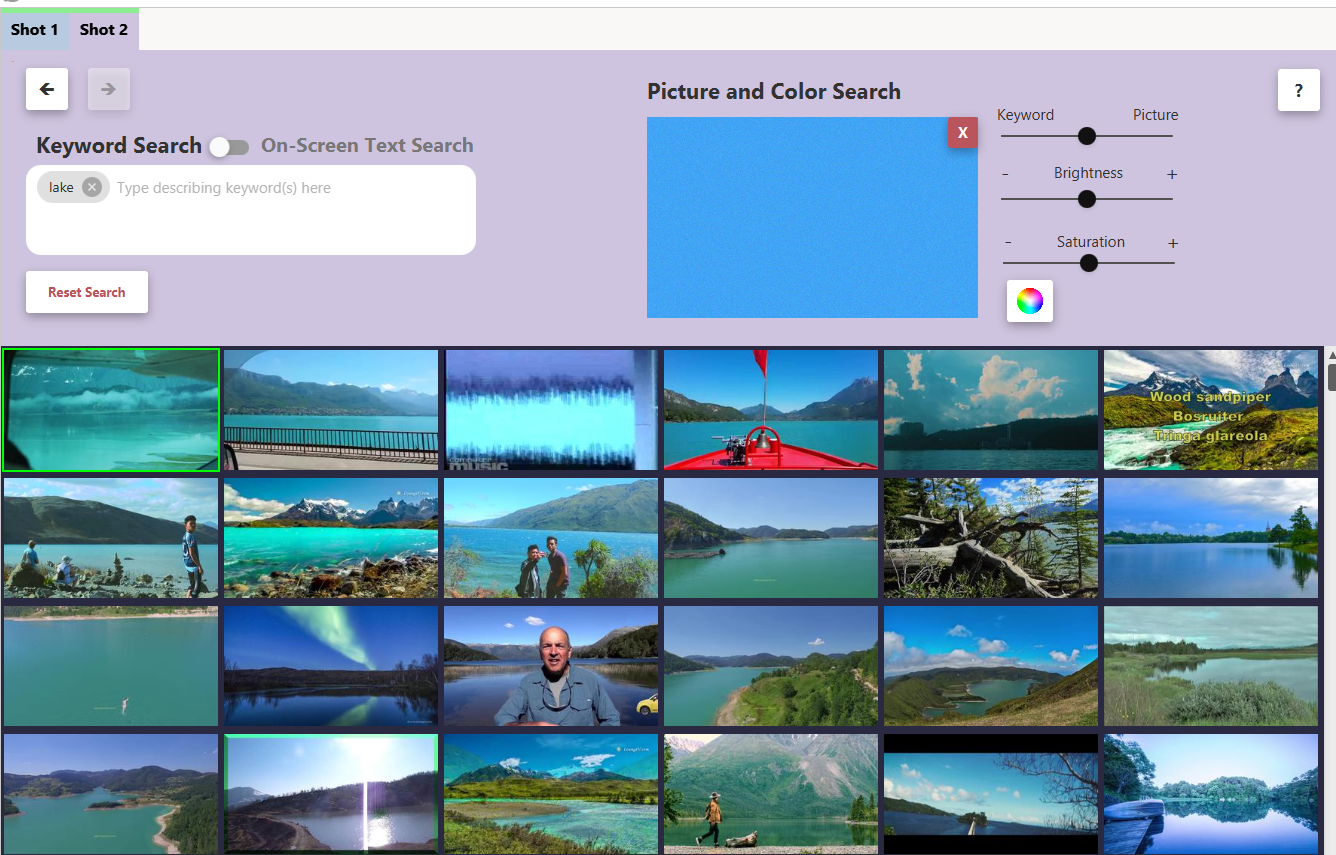Select thumbnail with letterboxed black bars
Image resolution: width=1336 pixels, height=855 pixels.
[991, 794]
